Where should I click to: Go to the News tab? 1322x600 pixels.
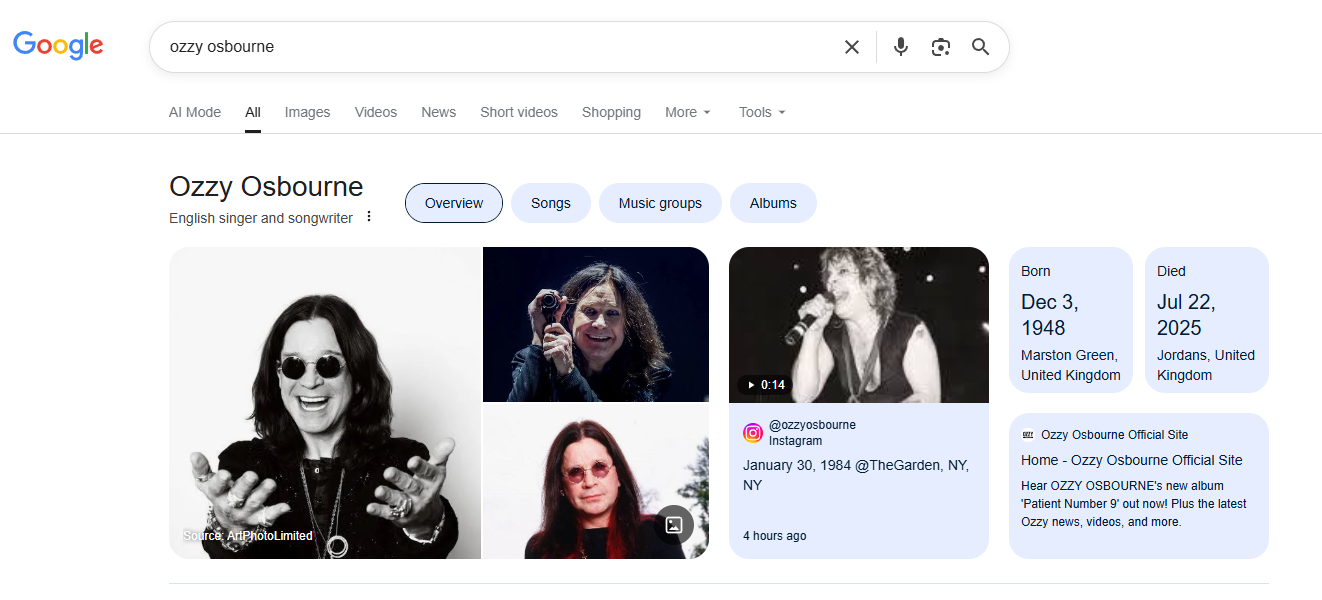[x=438, y=112]
